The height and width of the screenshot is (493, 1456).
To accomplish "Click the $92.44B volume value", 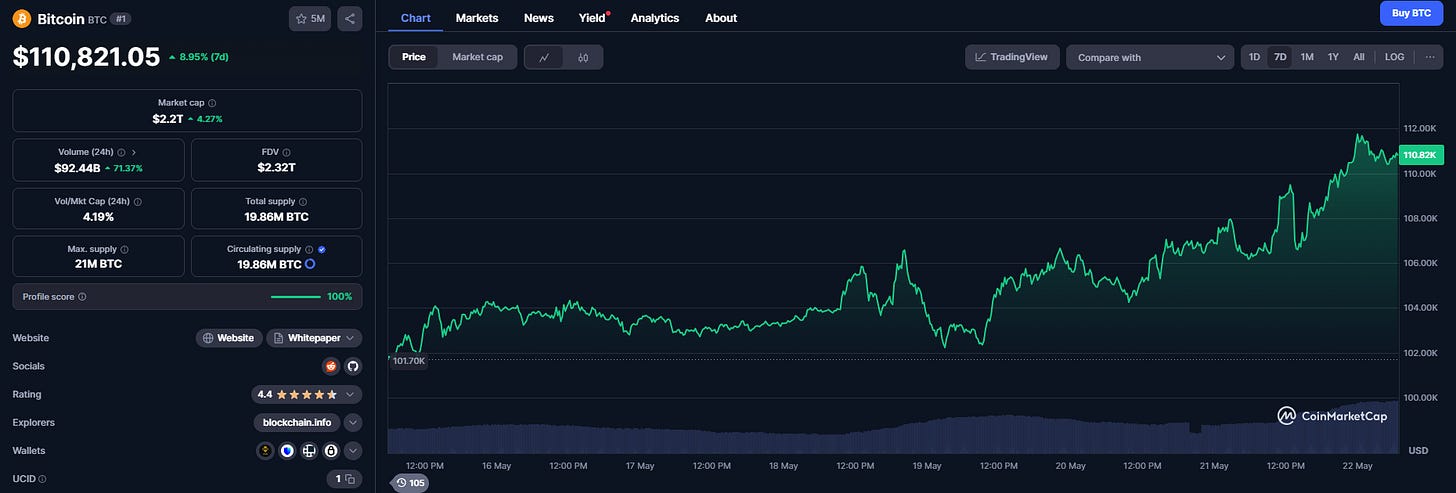I will pos(77,168).
